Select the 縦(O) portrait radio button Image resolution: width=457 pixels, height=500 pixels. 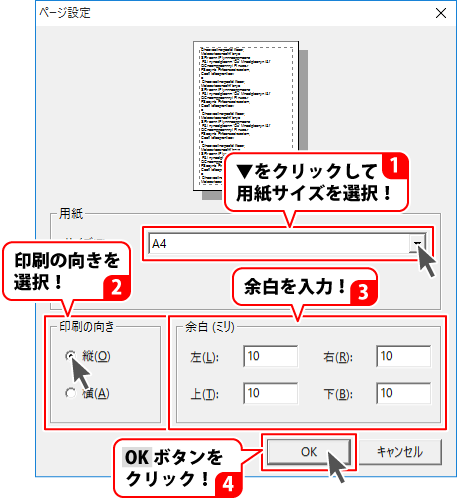(x=71, y=356)
